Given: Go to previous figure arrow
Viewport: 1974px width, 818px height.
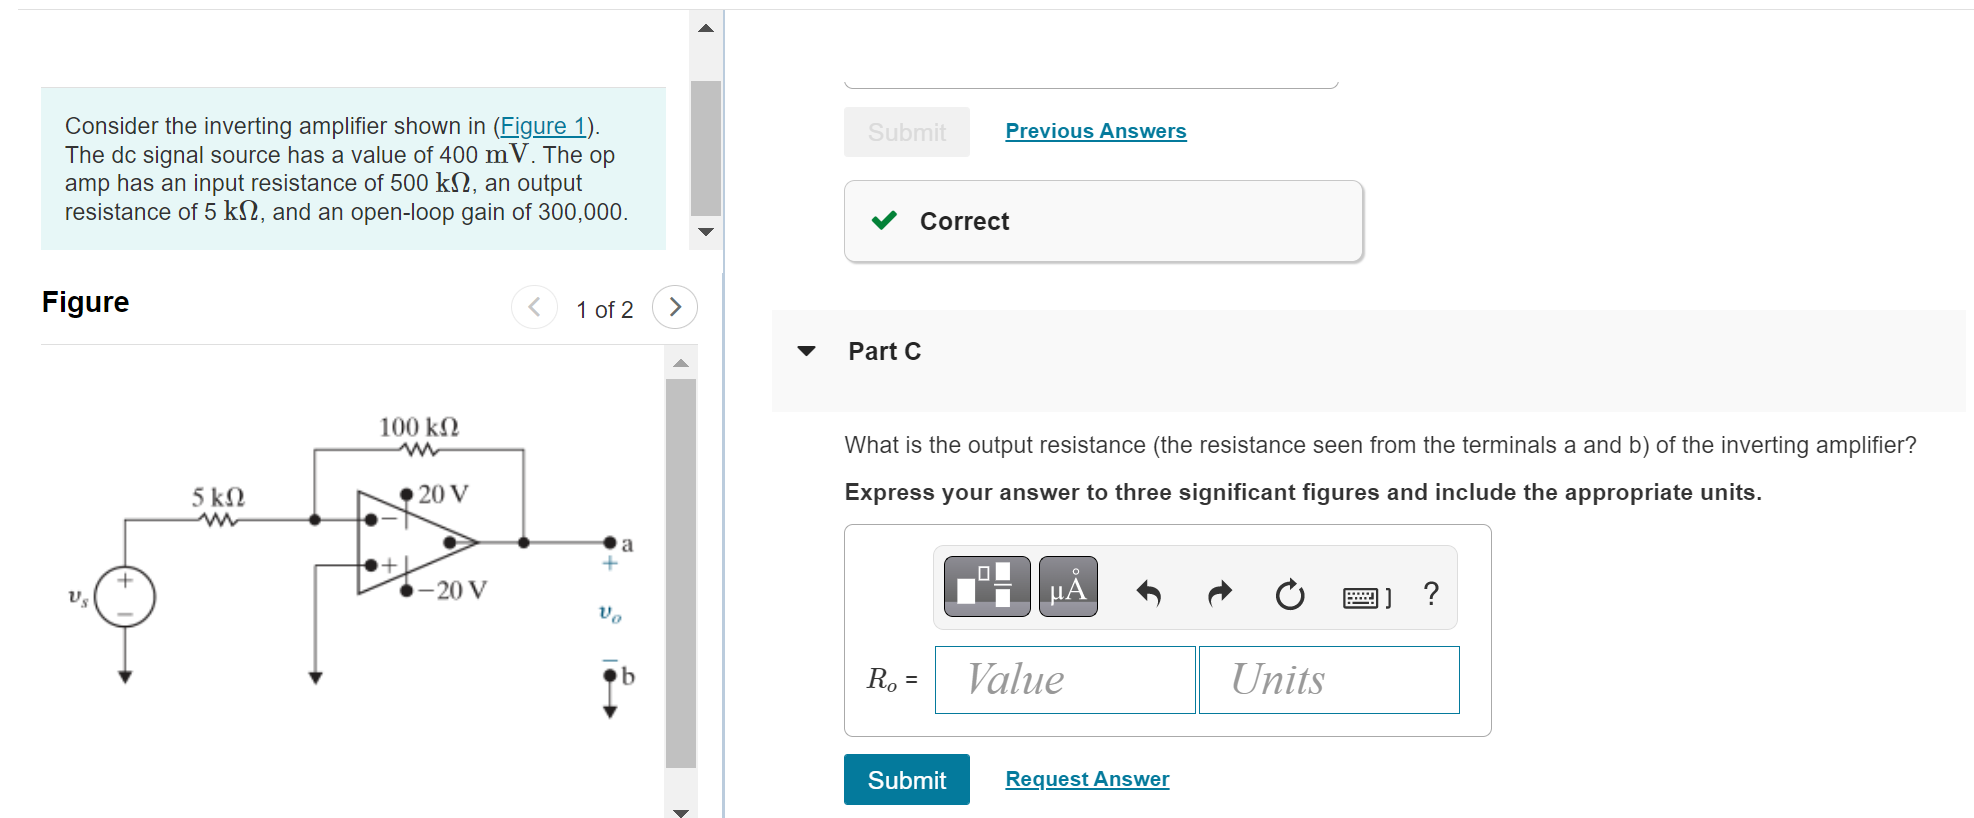Looking at the screenshot, I should click(534, 307).
